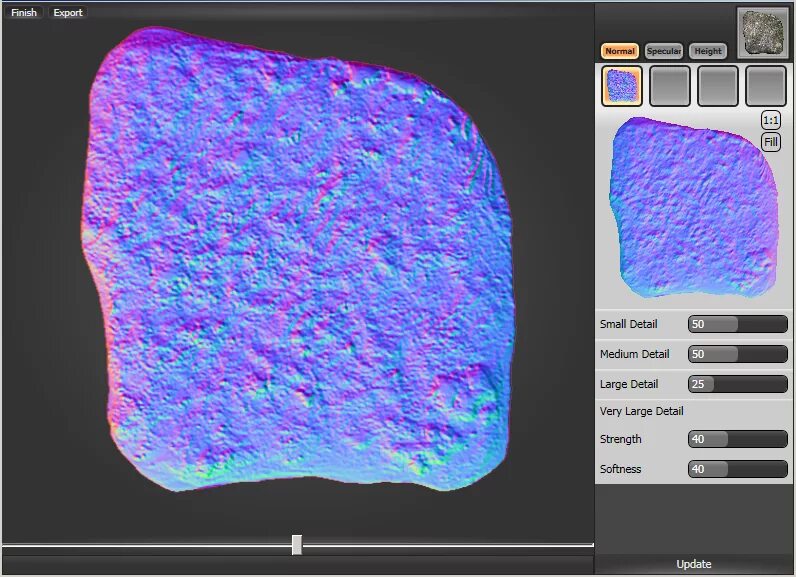
Task: Click the Small Detail label
Action: [628, 324]
